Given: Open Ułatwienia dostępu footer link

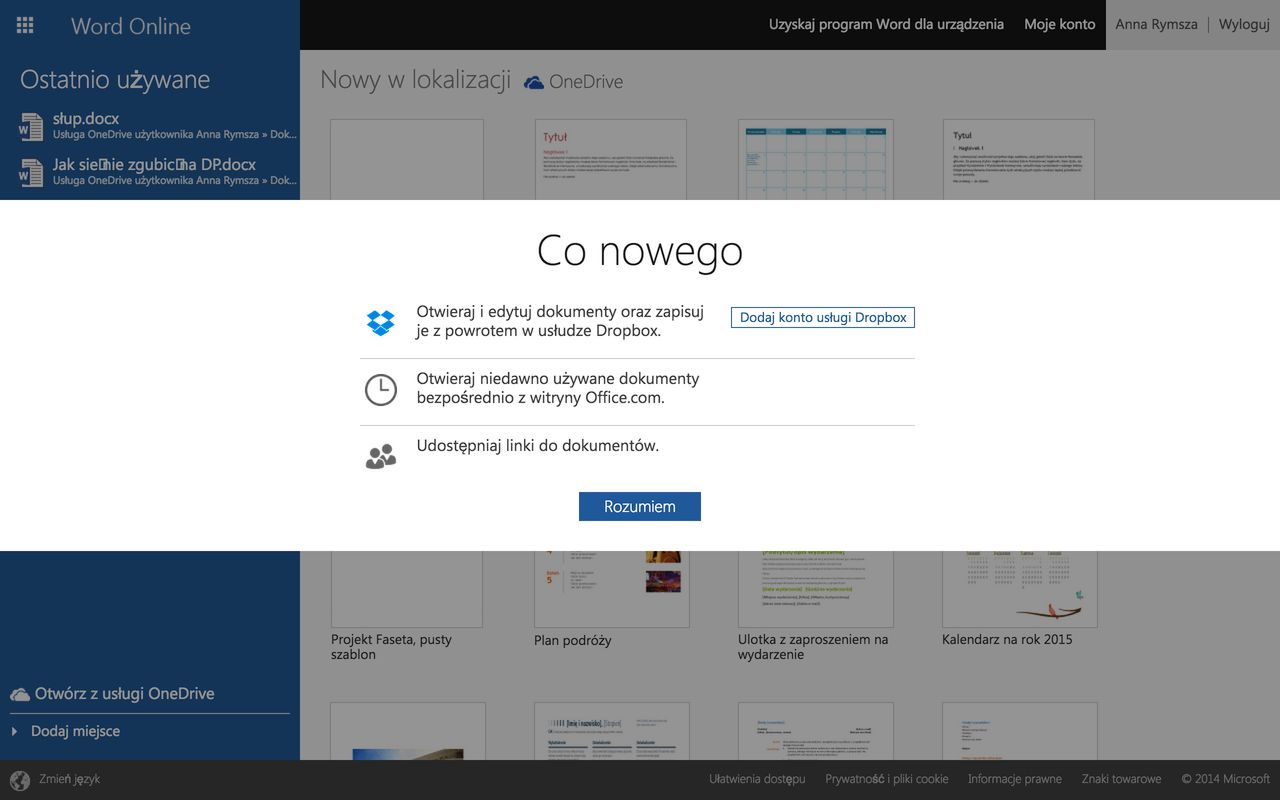Looking at the screenshot, I should 757,779.
